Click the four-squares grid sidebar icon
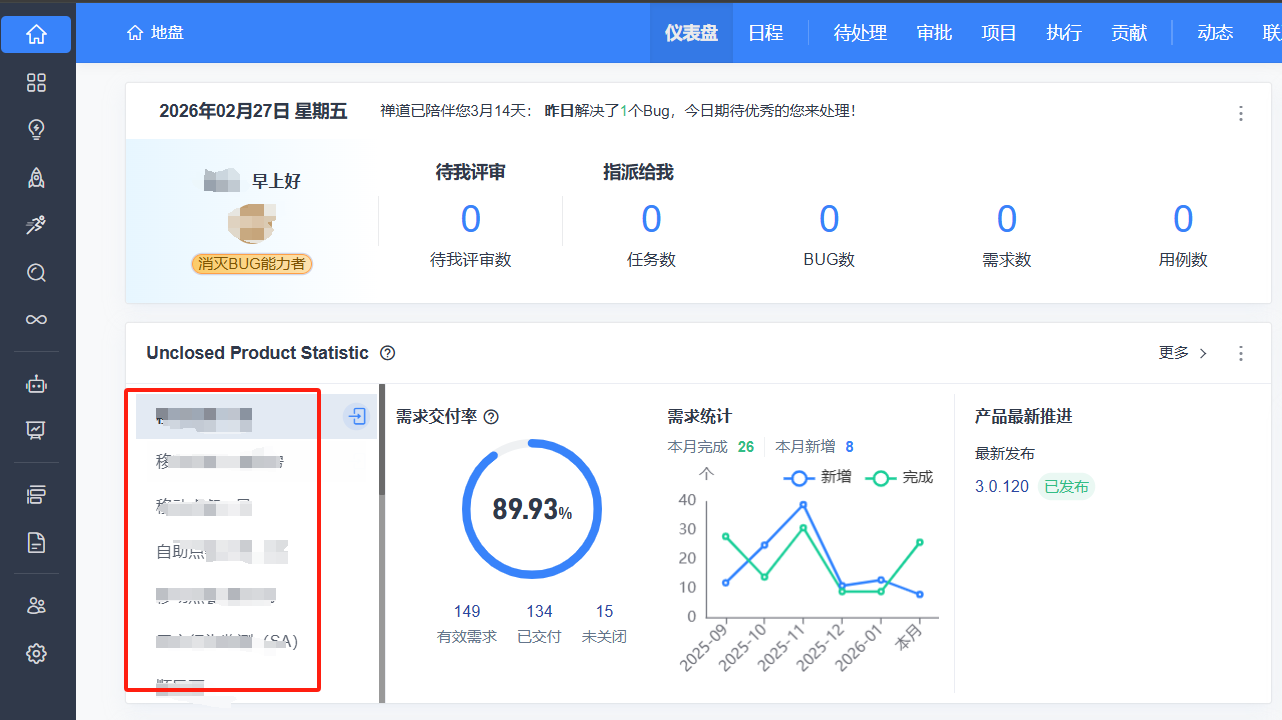1282x720 pixels. 37,83
